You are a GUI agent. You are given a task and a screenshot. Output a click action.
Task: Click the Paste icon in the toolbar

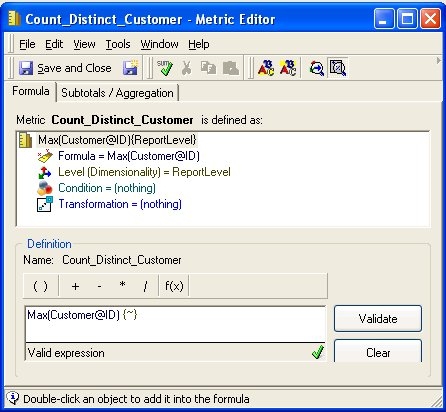click(231, 68)
